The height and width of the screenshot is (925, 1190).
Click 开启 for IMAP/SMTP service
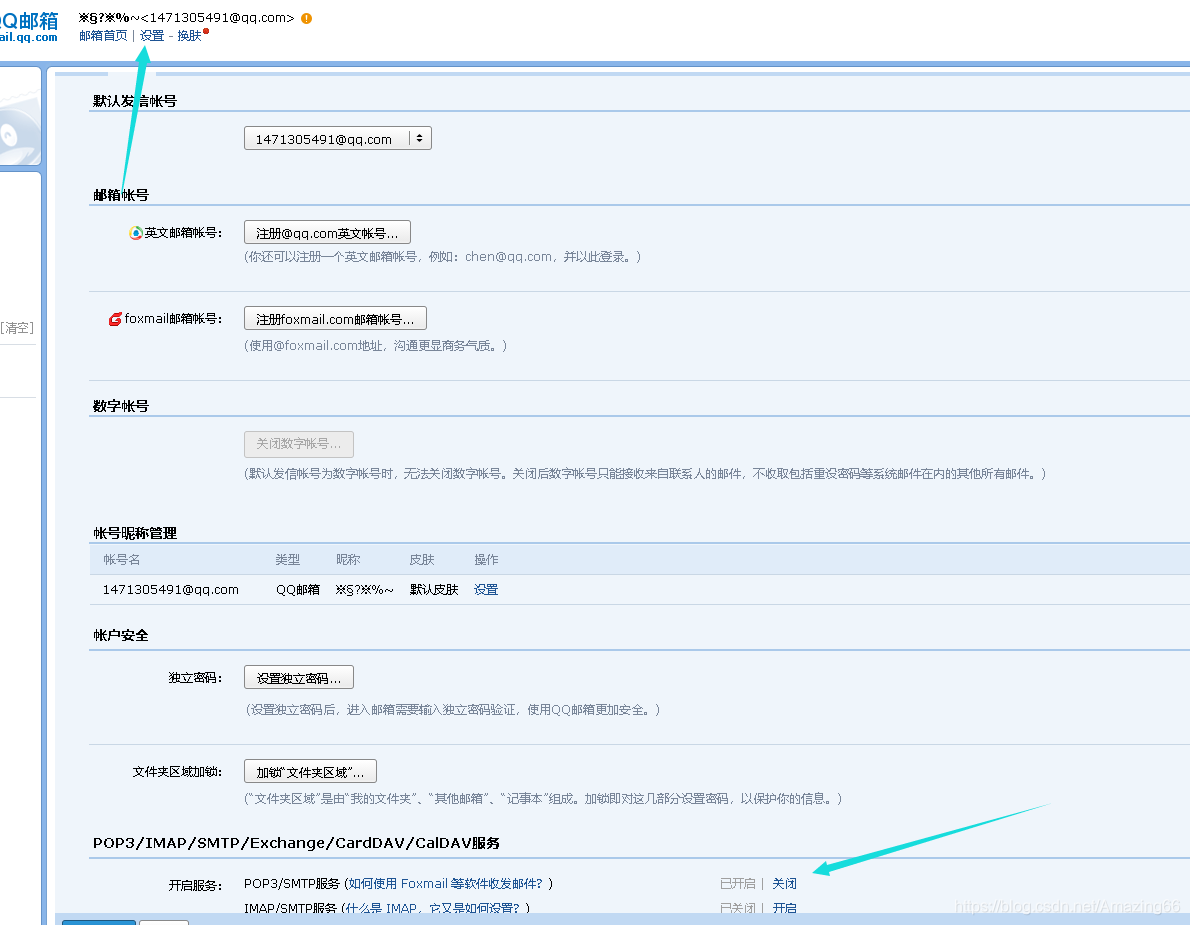pos(784,908)
